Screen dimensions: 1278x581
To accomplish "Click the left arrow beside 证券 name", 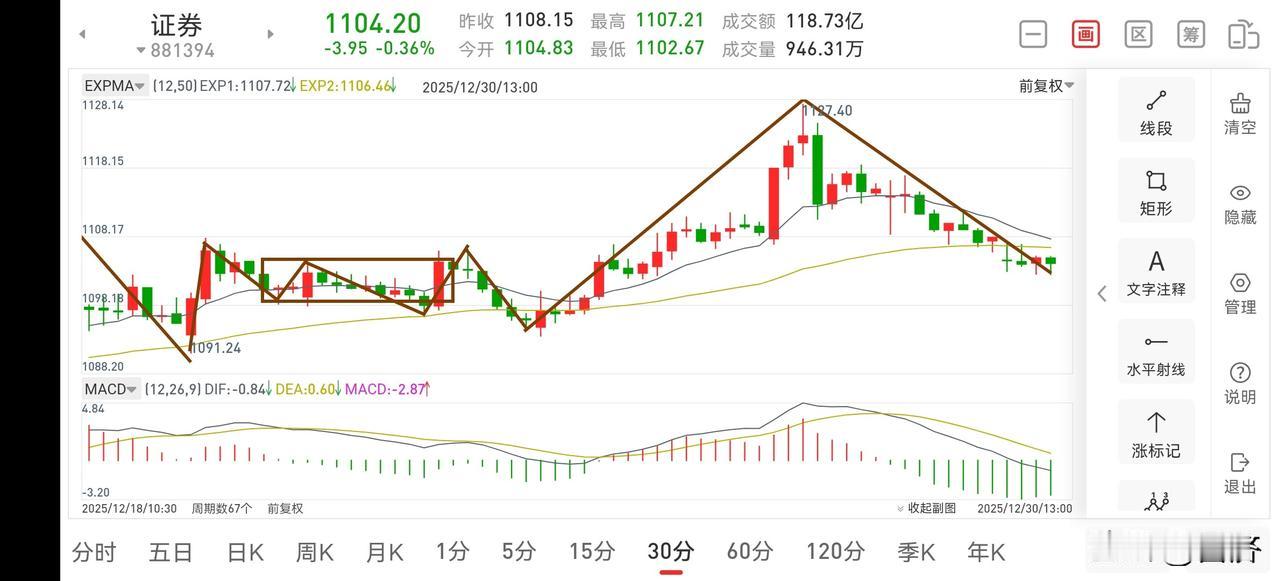I will point(82,33).
